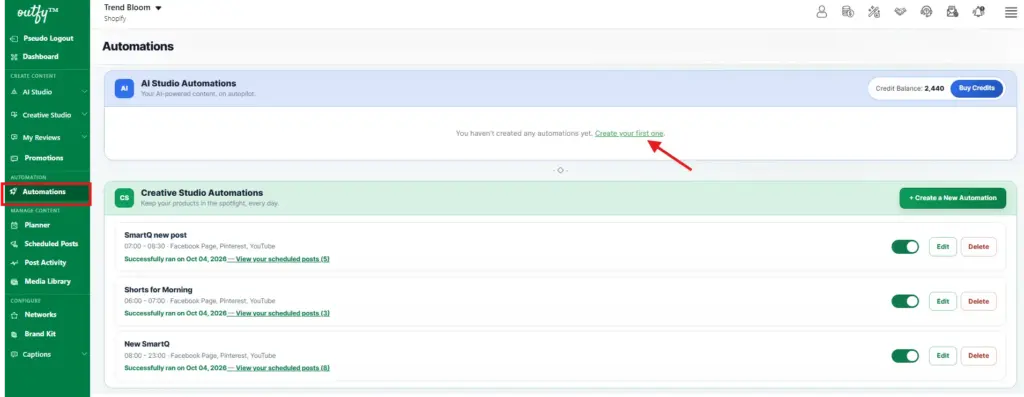Edit the New SmartQ automation

[942, 356]
